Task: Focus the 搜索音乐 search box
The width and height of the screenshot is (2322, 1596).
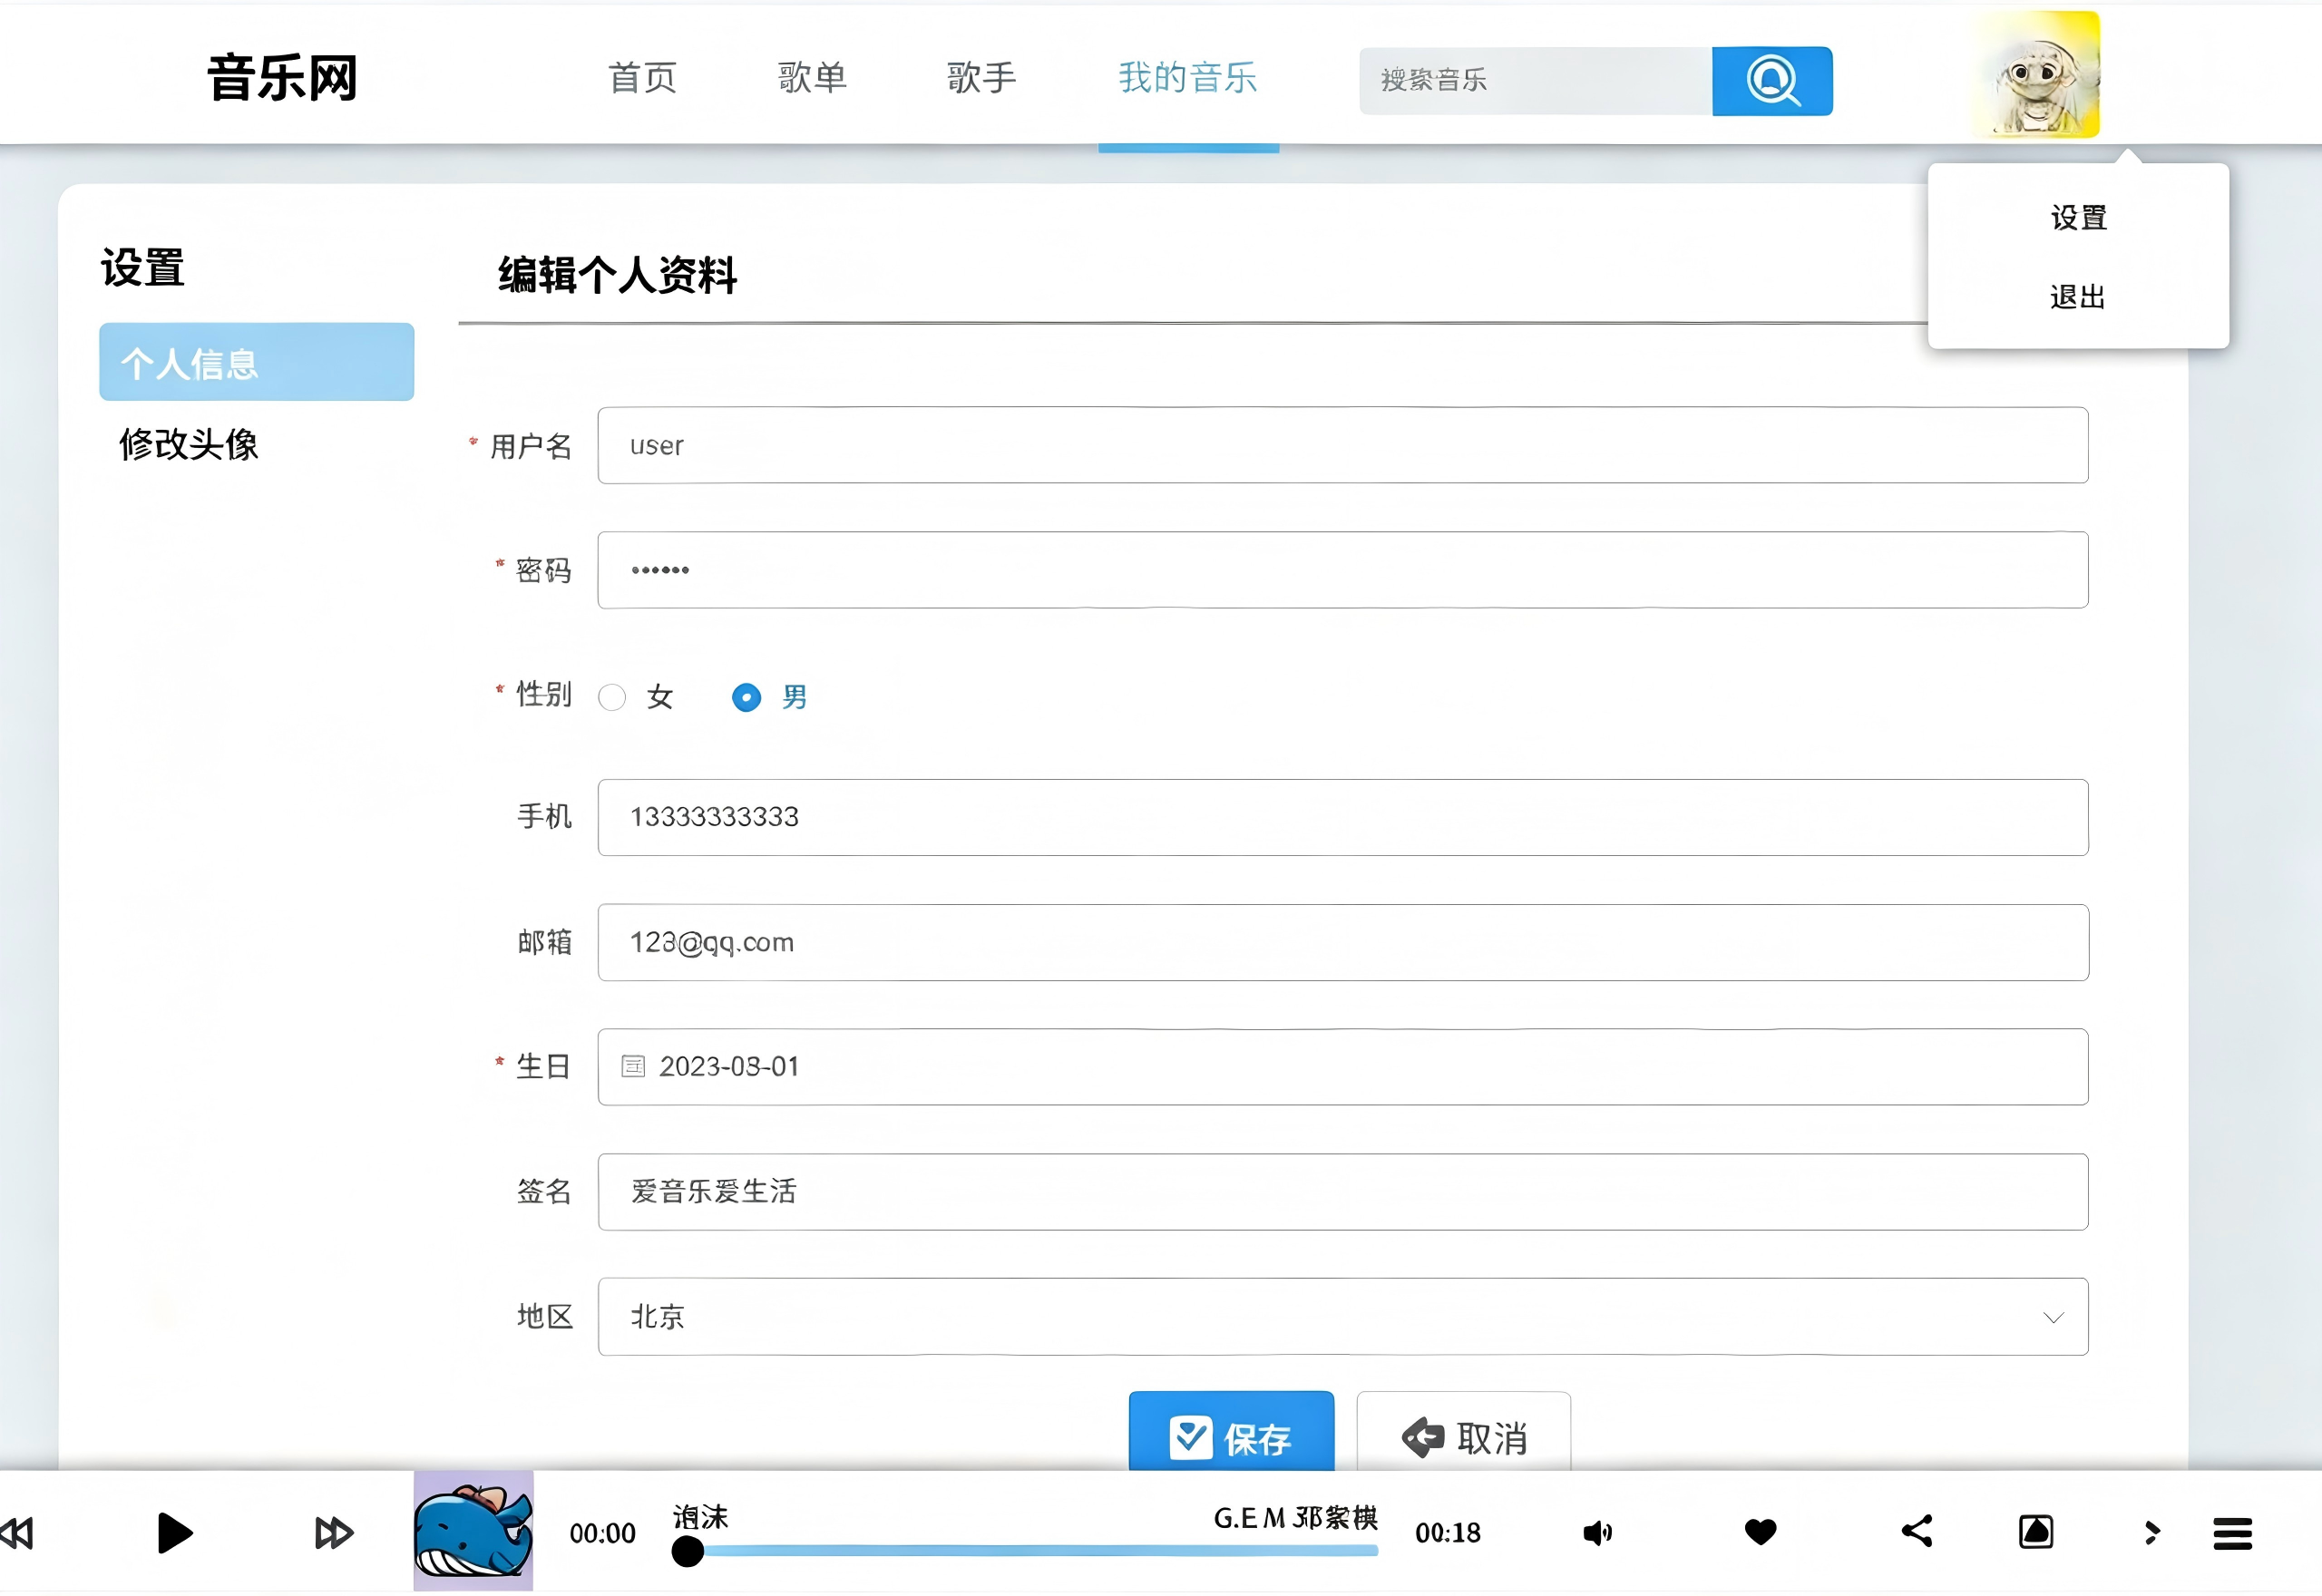Action: tap(1535, 81)
